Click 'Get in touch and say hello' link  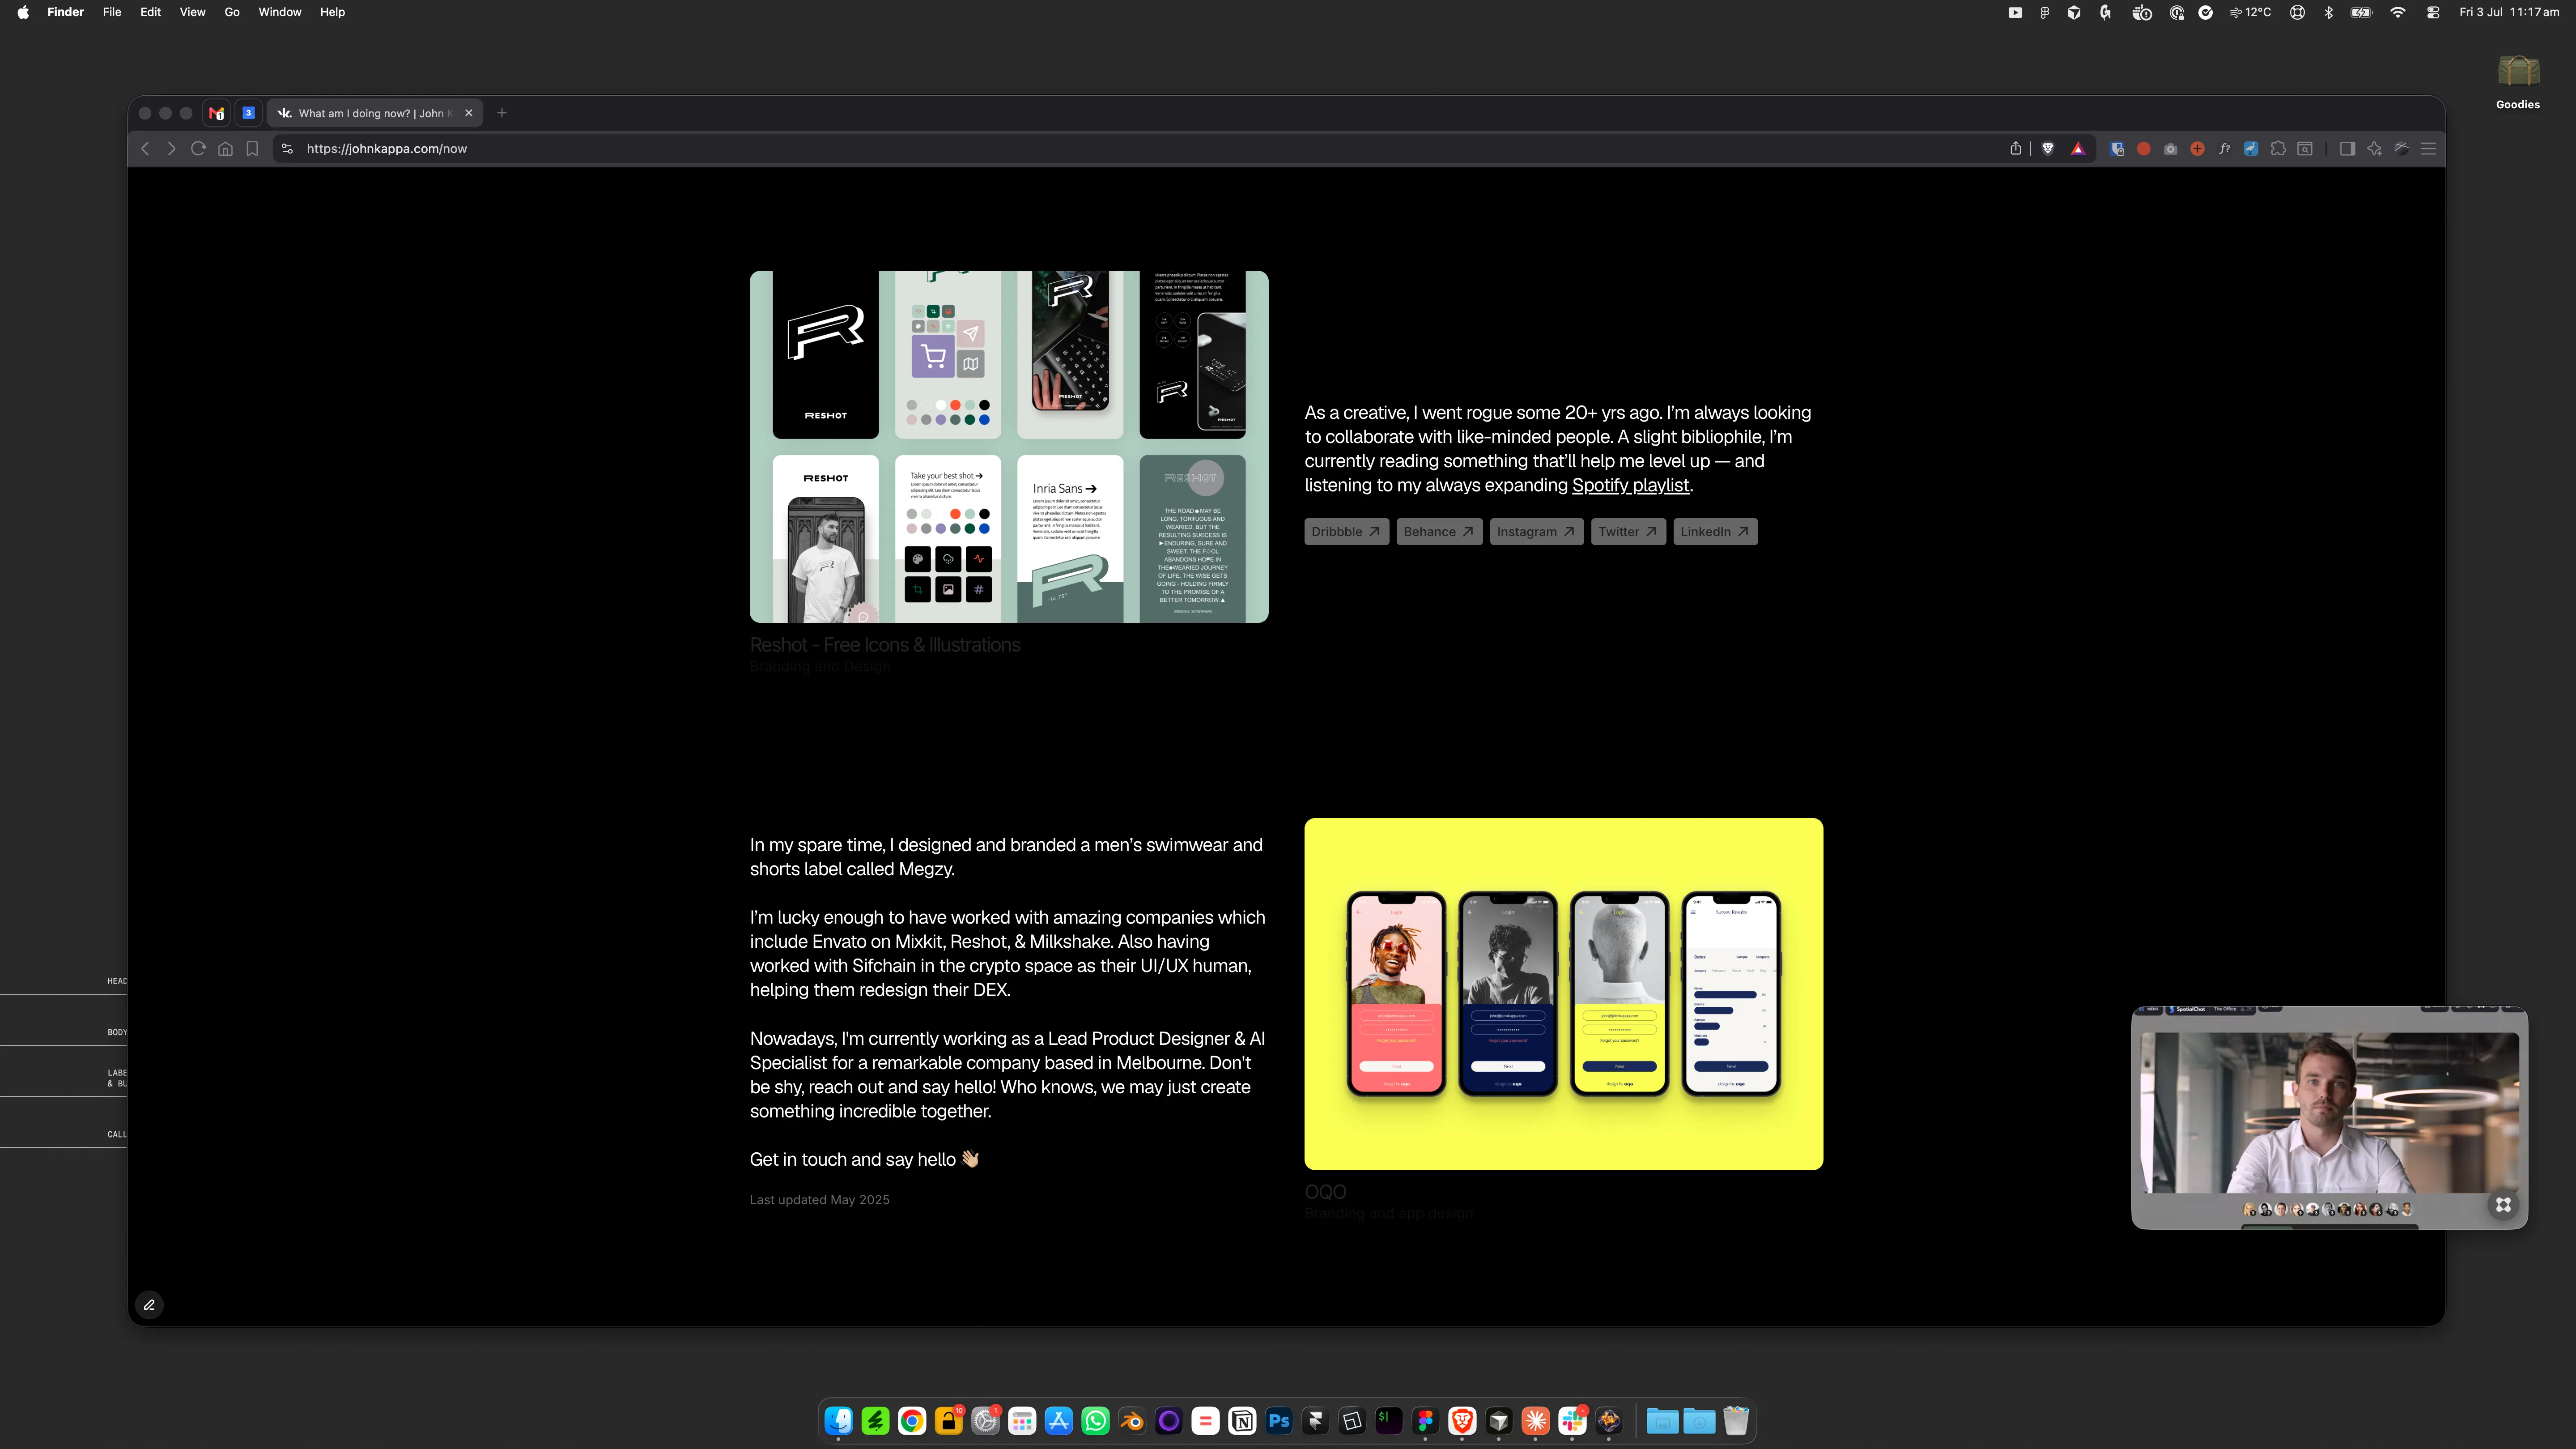(864, 1160)
